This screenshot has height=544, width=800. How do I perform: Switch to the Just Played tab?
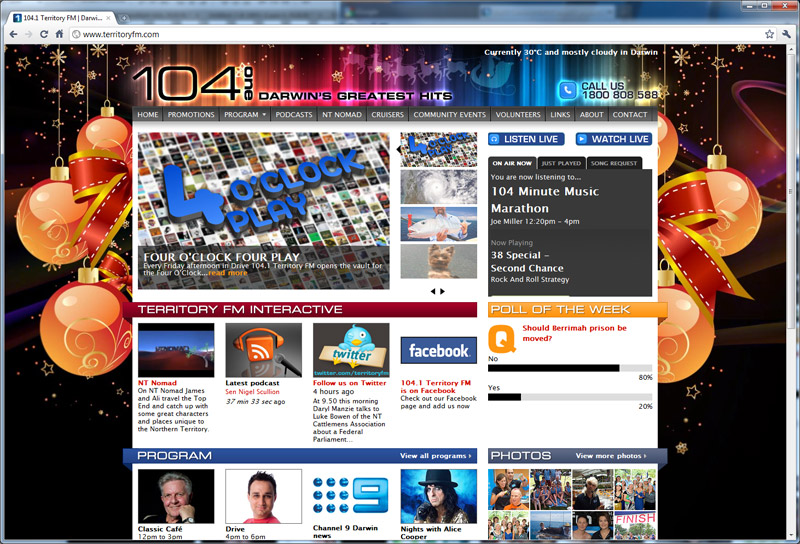point(561,163)
